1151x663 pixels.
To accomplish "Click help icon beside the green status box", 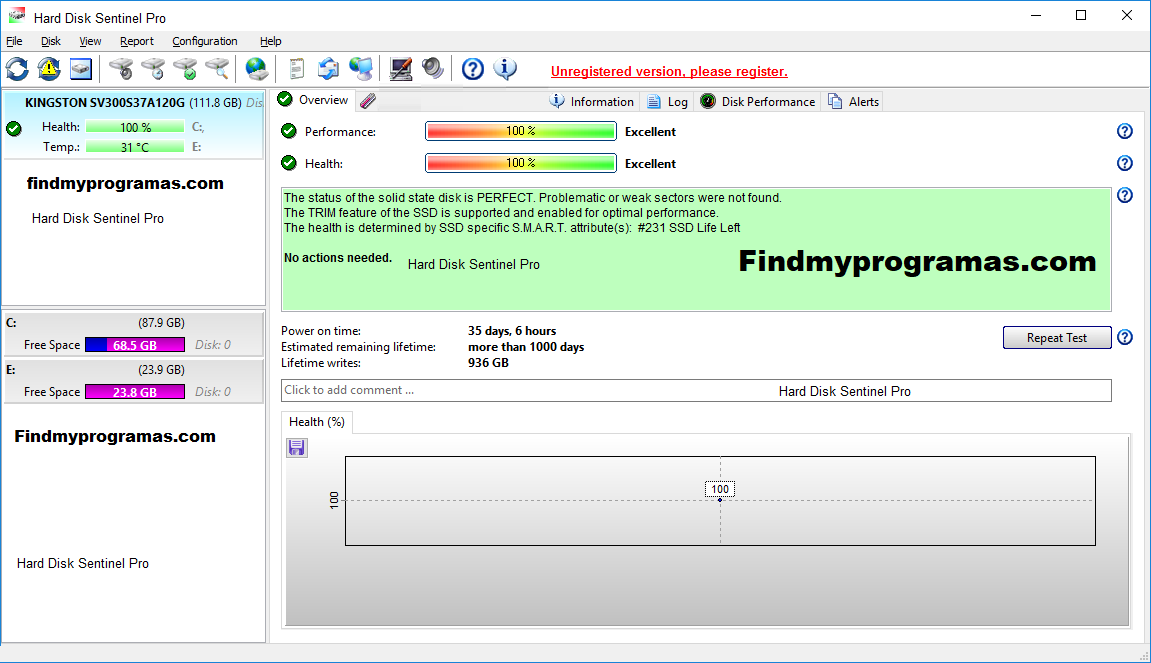I will 1125,195.
